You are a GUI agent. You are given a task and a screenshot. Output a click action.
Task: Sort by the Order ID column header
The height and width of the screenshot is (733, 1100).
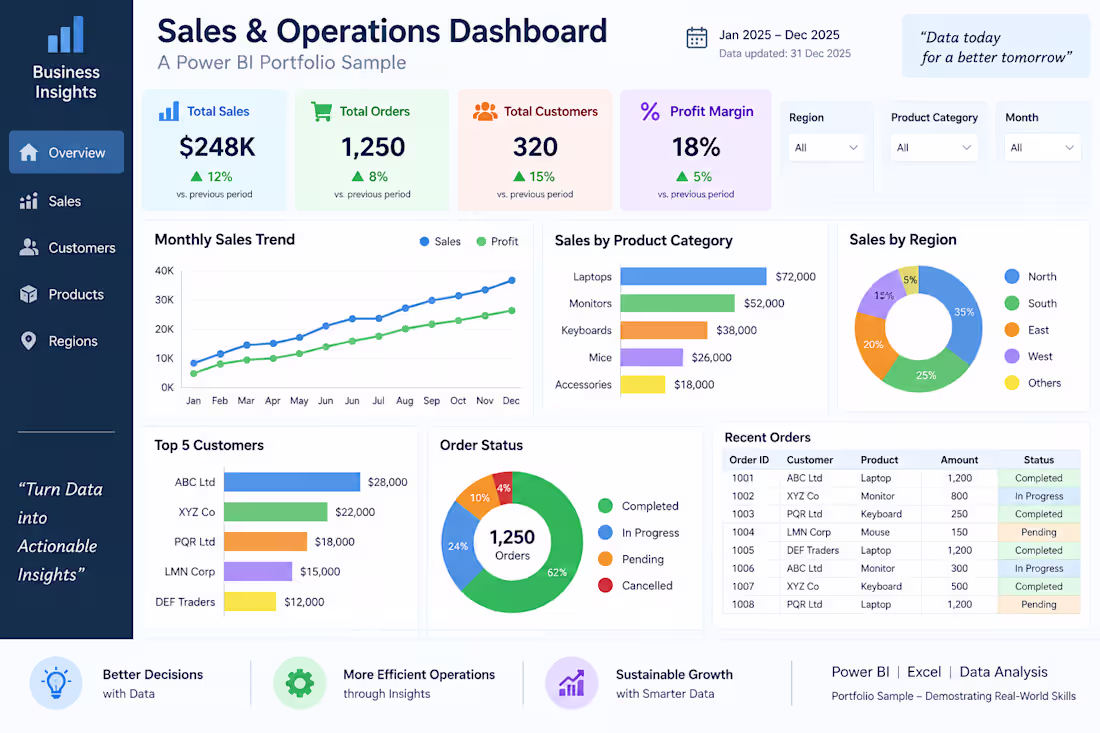click(749, 460)
